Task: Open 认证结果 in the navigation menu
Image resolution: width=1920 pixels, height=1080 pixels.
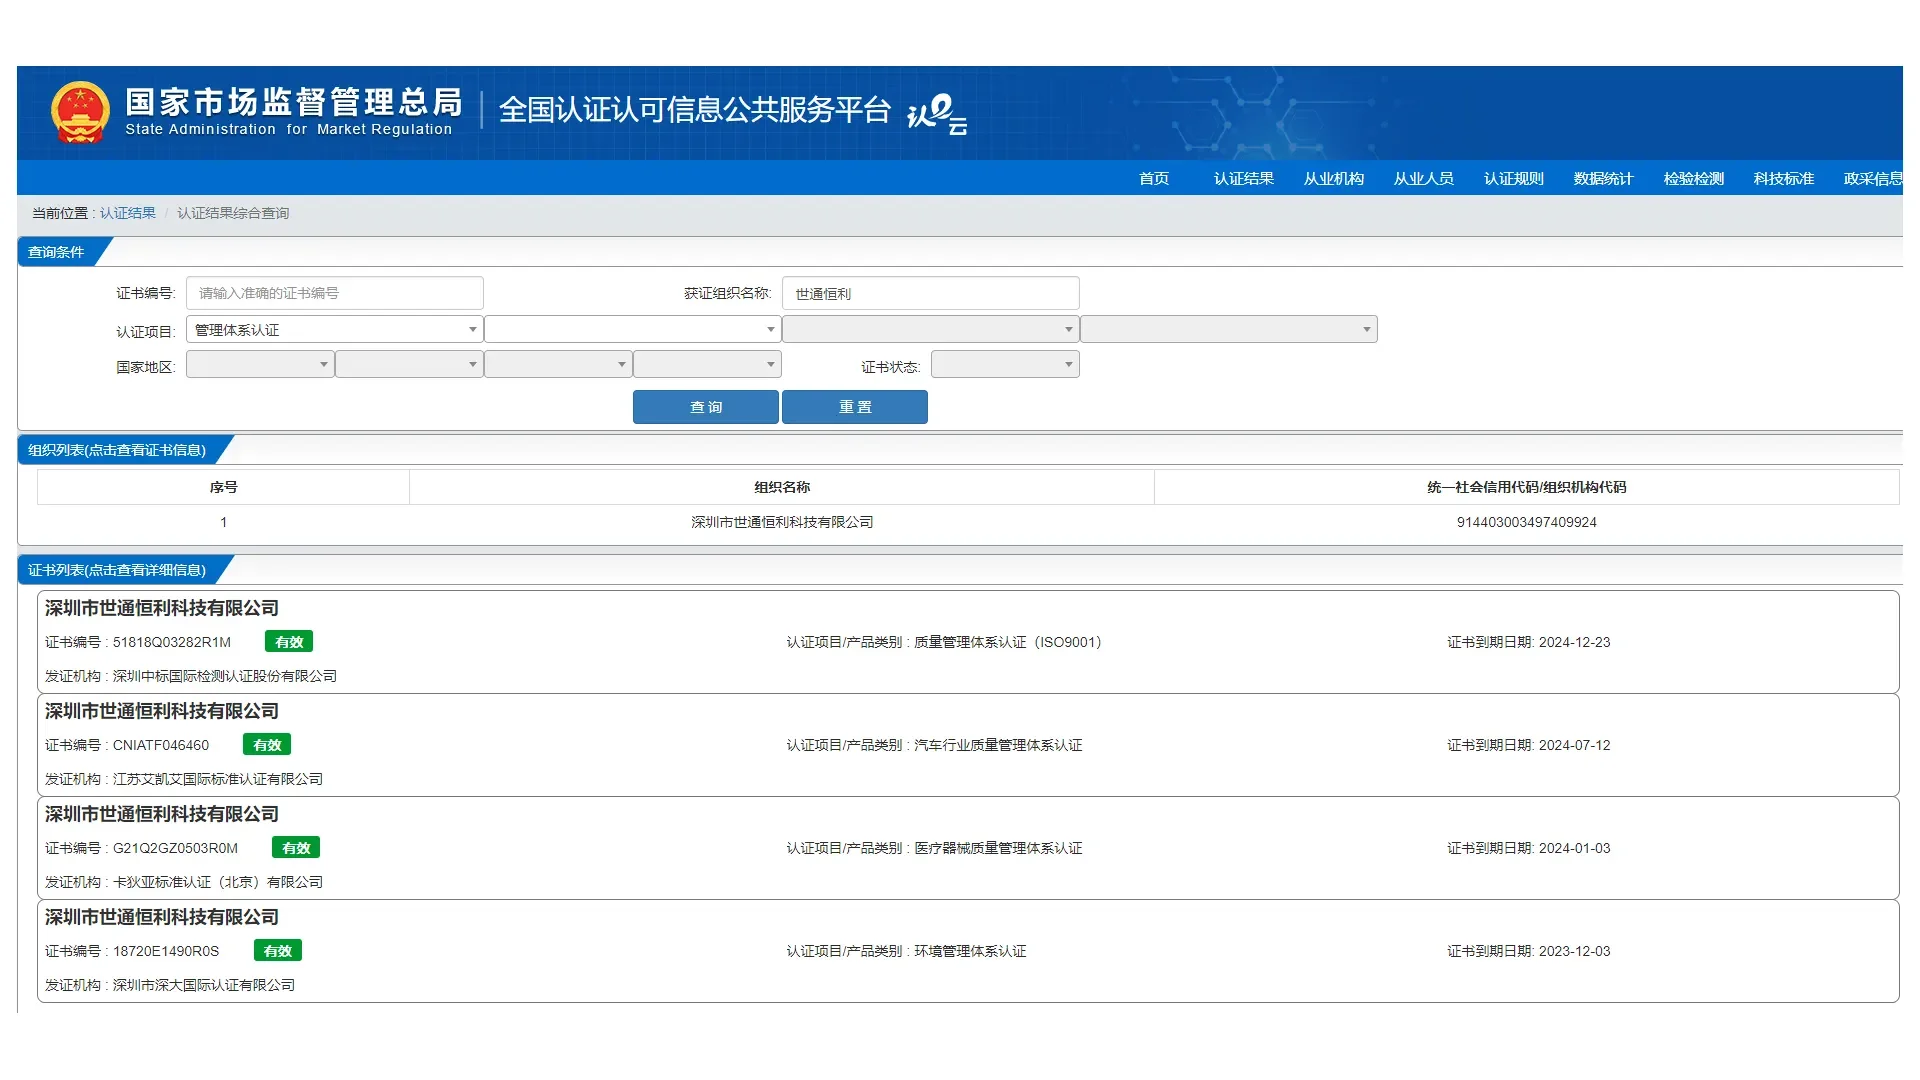Action: click(x=1243, y=179)
